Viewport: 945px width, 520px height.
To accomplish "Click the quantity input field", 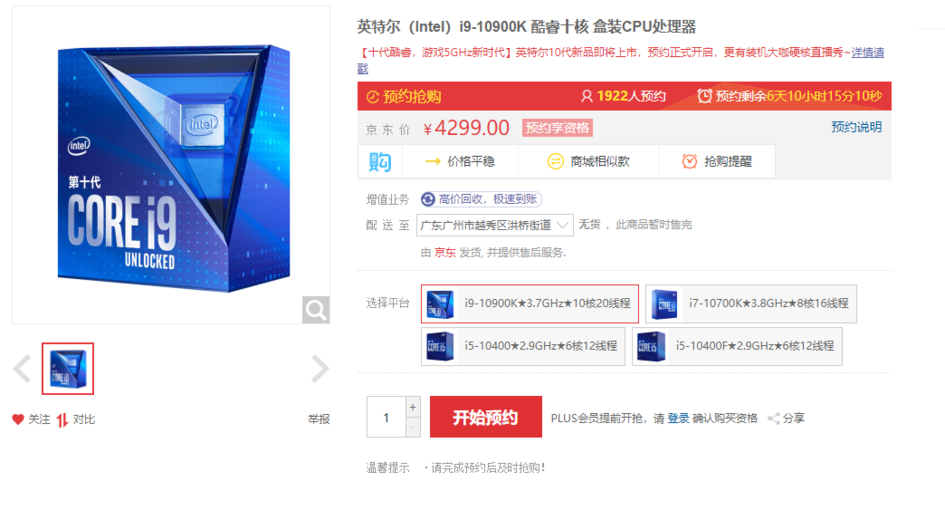I will coord(386,417).
